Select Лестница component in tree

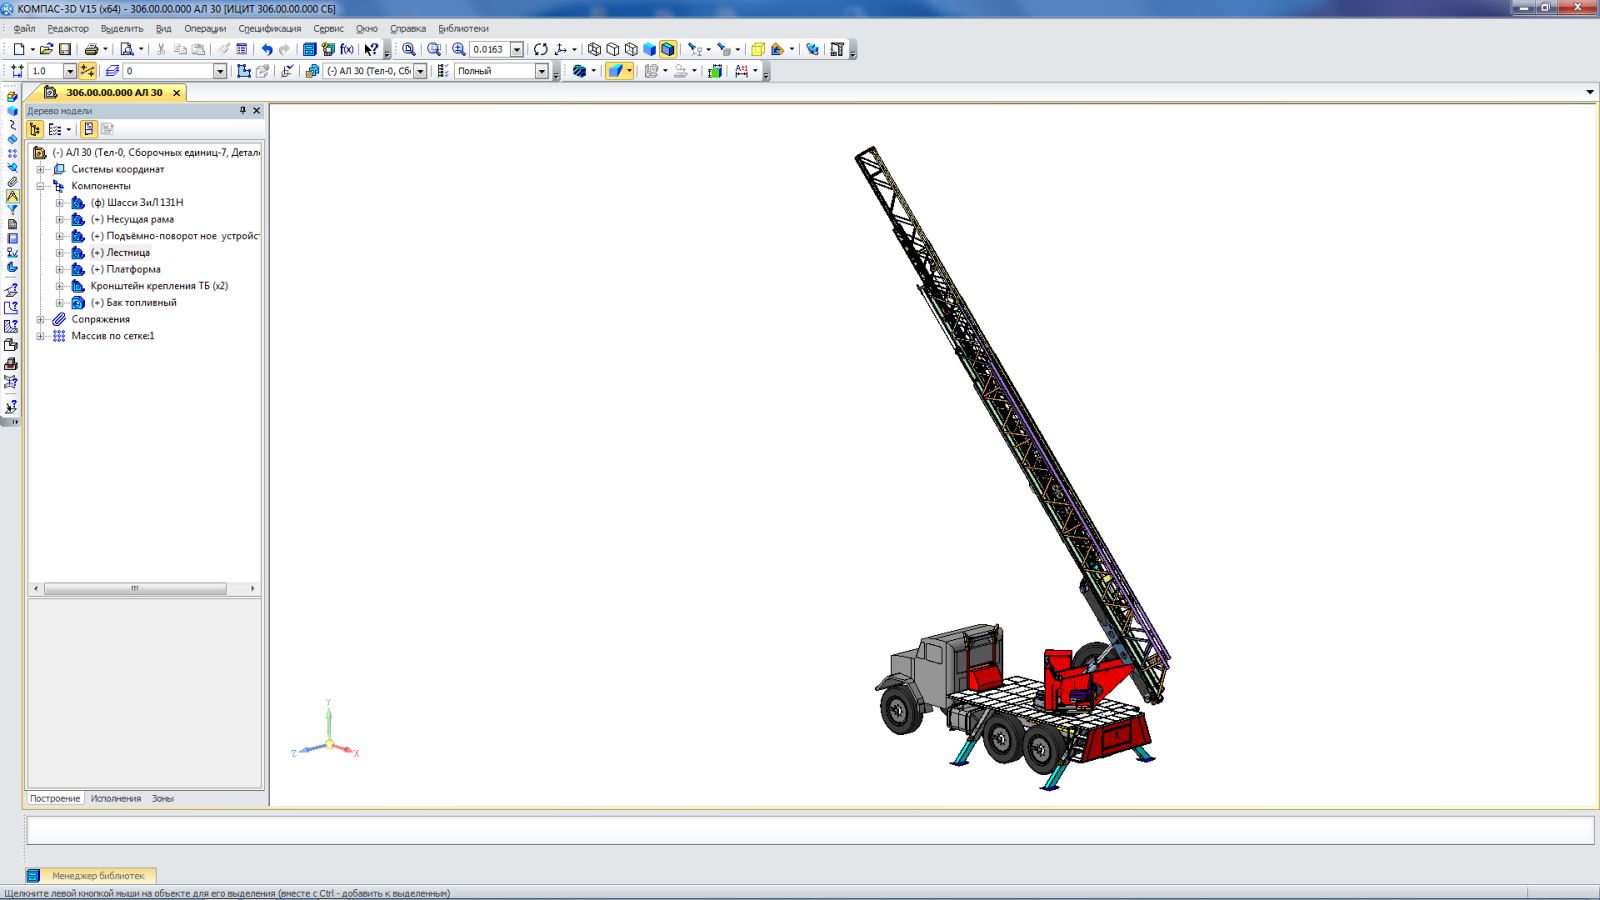point(128,253)
